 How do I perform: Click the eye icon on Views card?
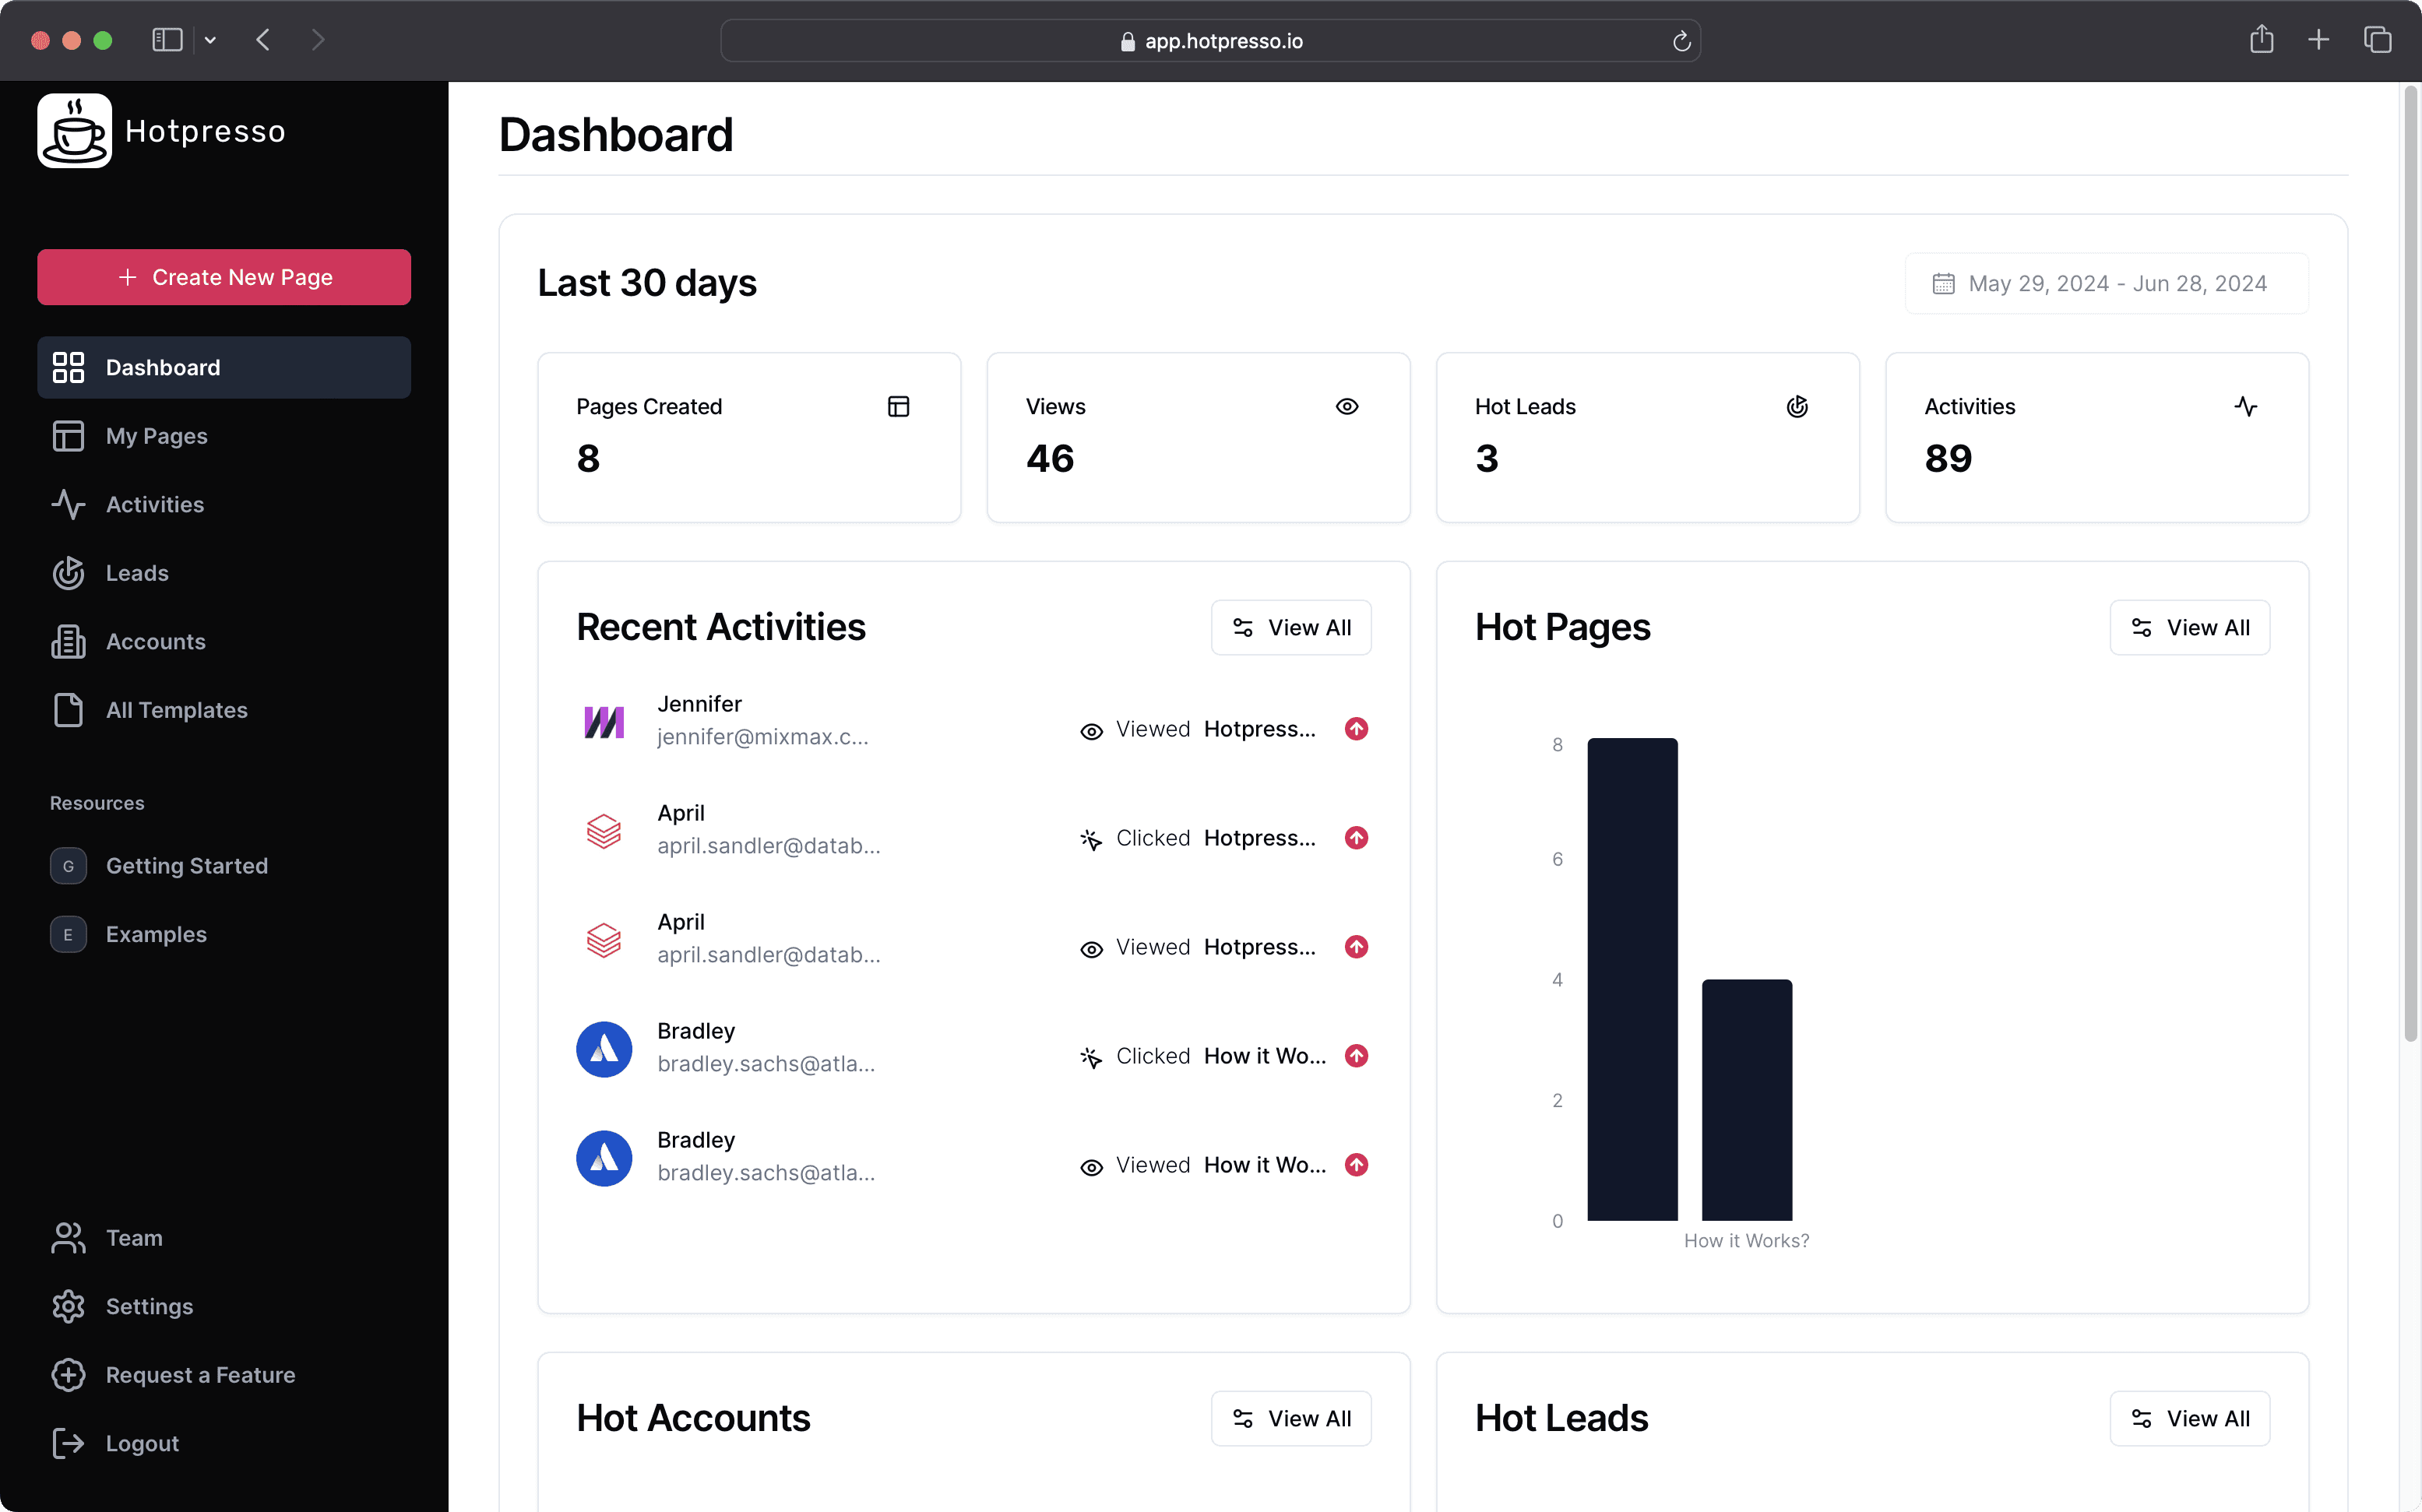[x=1346, y=406]
